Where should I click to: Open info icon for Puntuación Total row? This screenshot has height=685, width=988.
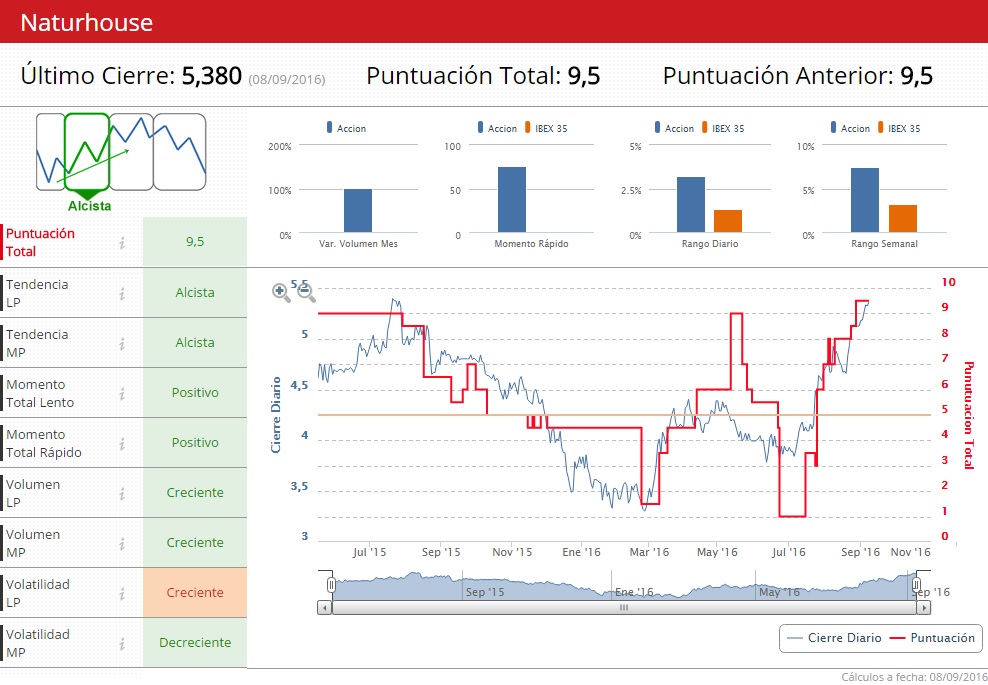coord(122,242)
